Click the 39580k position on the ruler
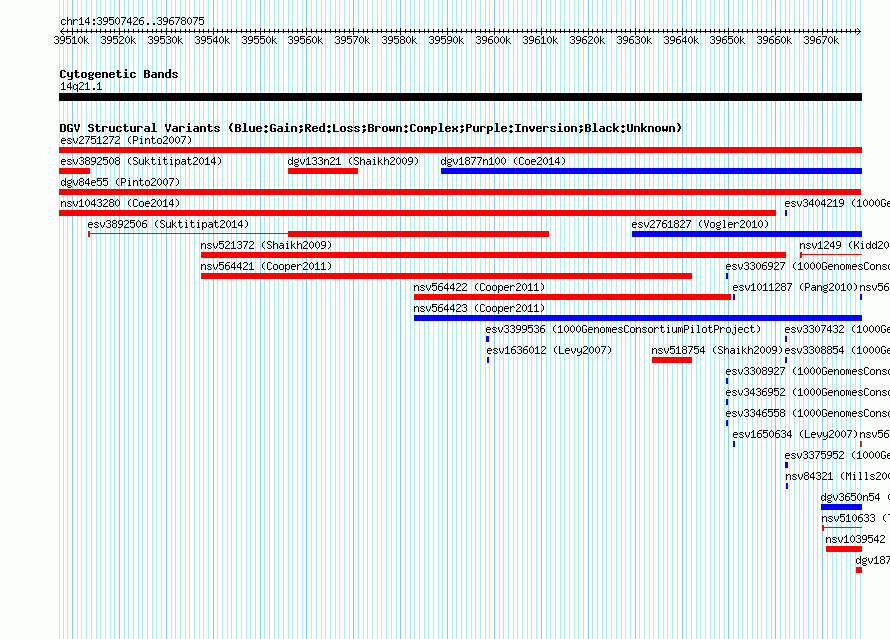Image resolution: width=890 pixels, height=639 pixels. click(399, 40)
